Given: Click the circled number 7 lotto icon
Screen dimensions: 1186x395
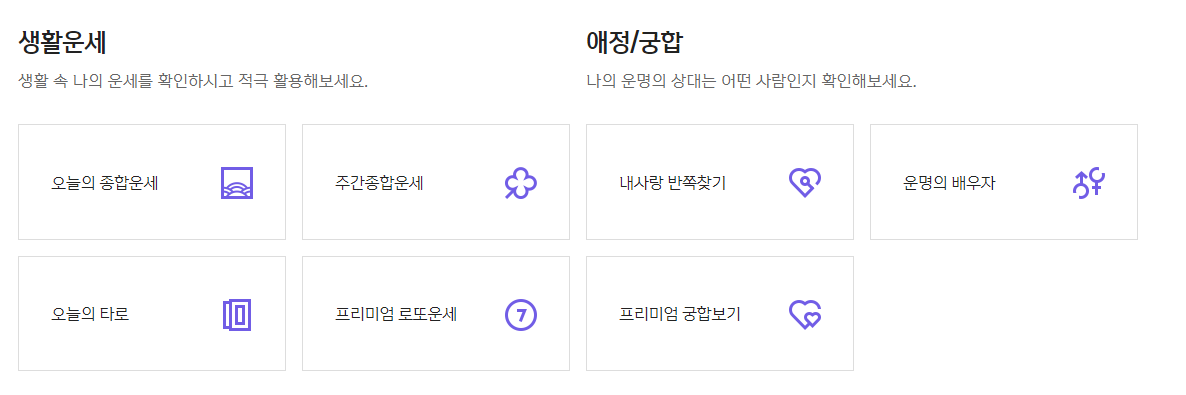Looking at the screenshot, I should (x=520, y=314).
